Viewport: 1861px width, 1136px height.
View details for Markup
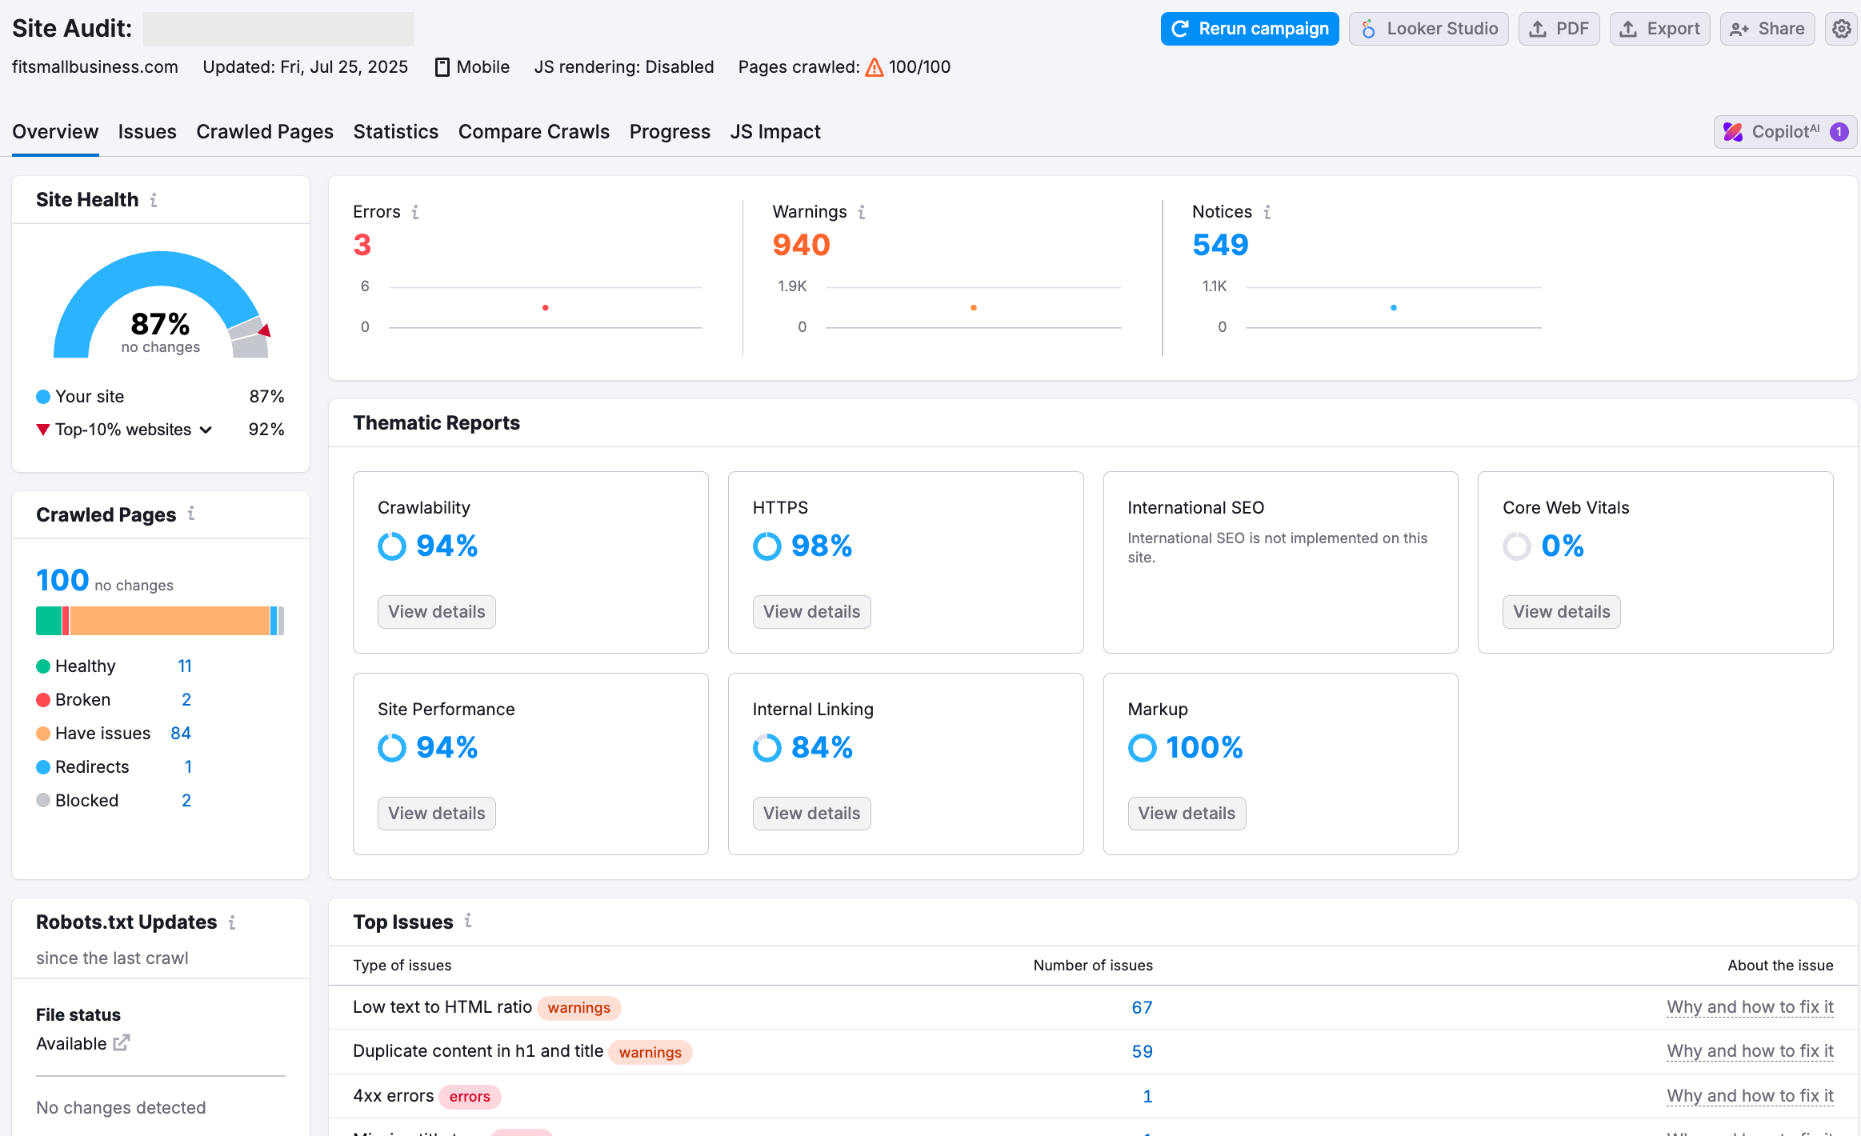click(x=1186, y=814)
